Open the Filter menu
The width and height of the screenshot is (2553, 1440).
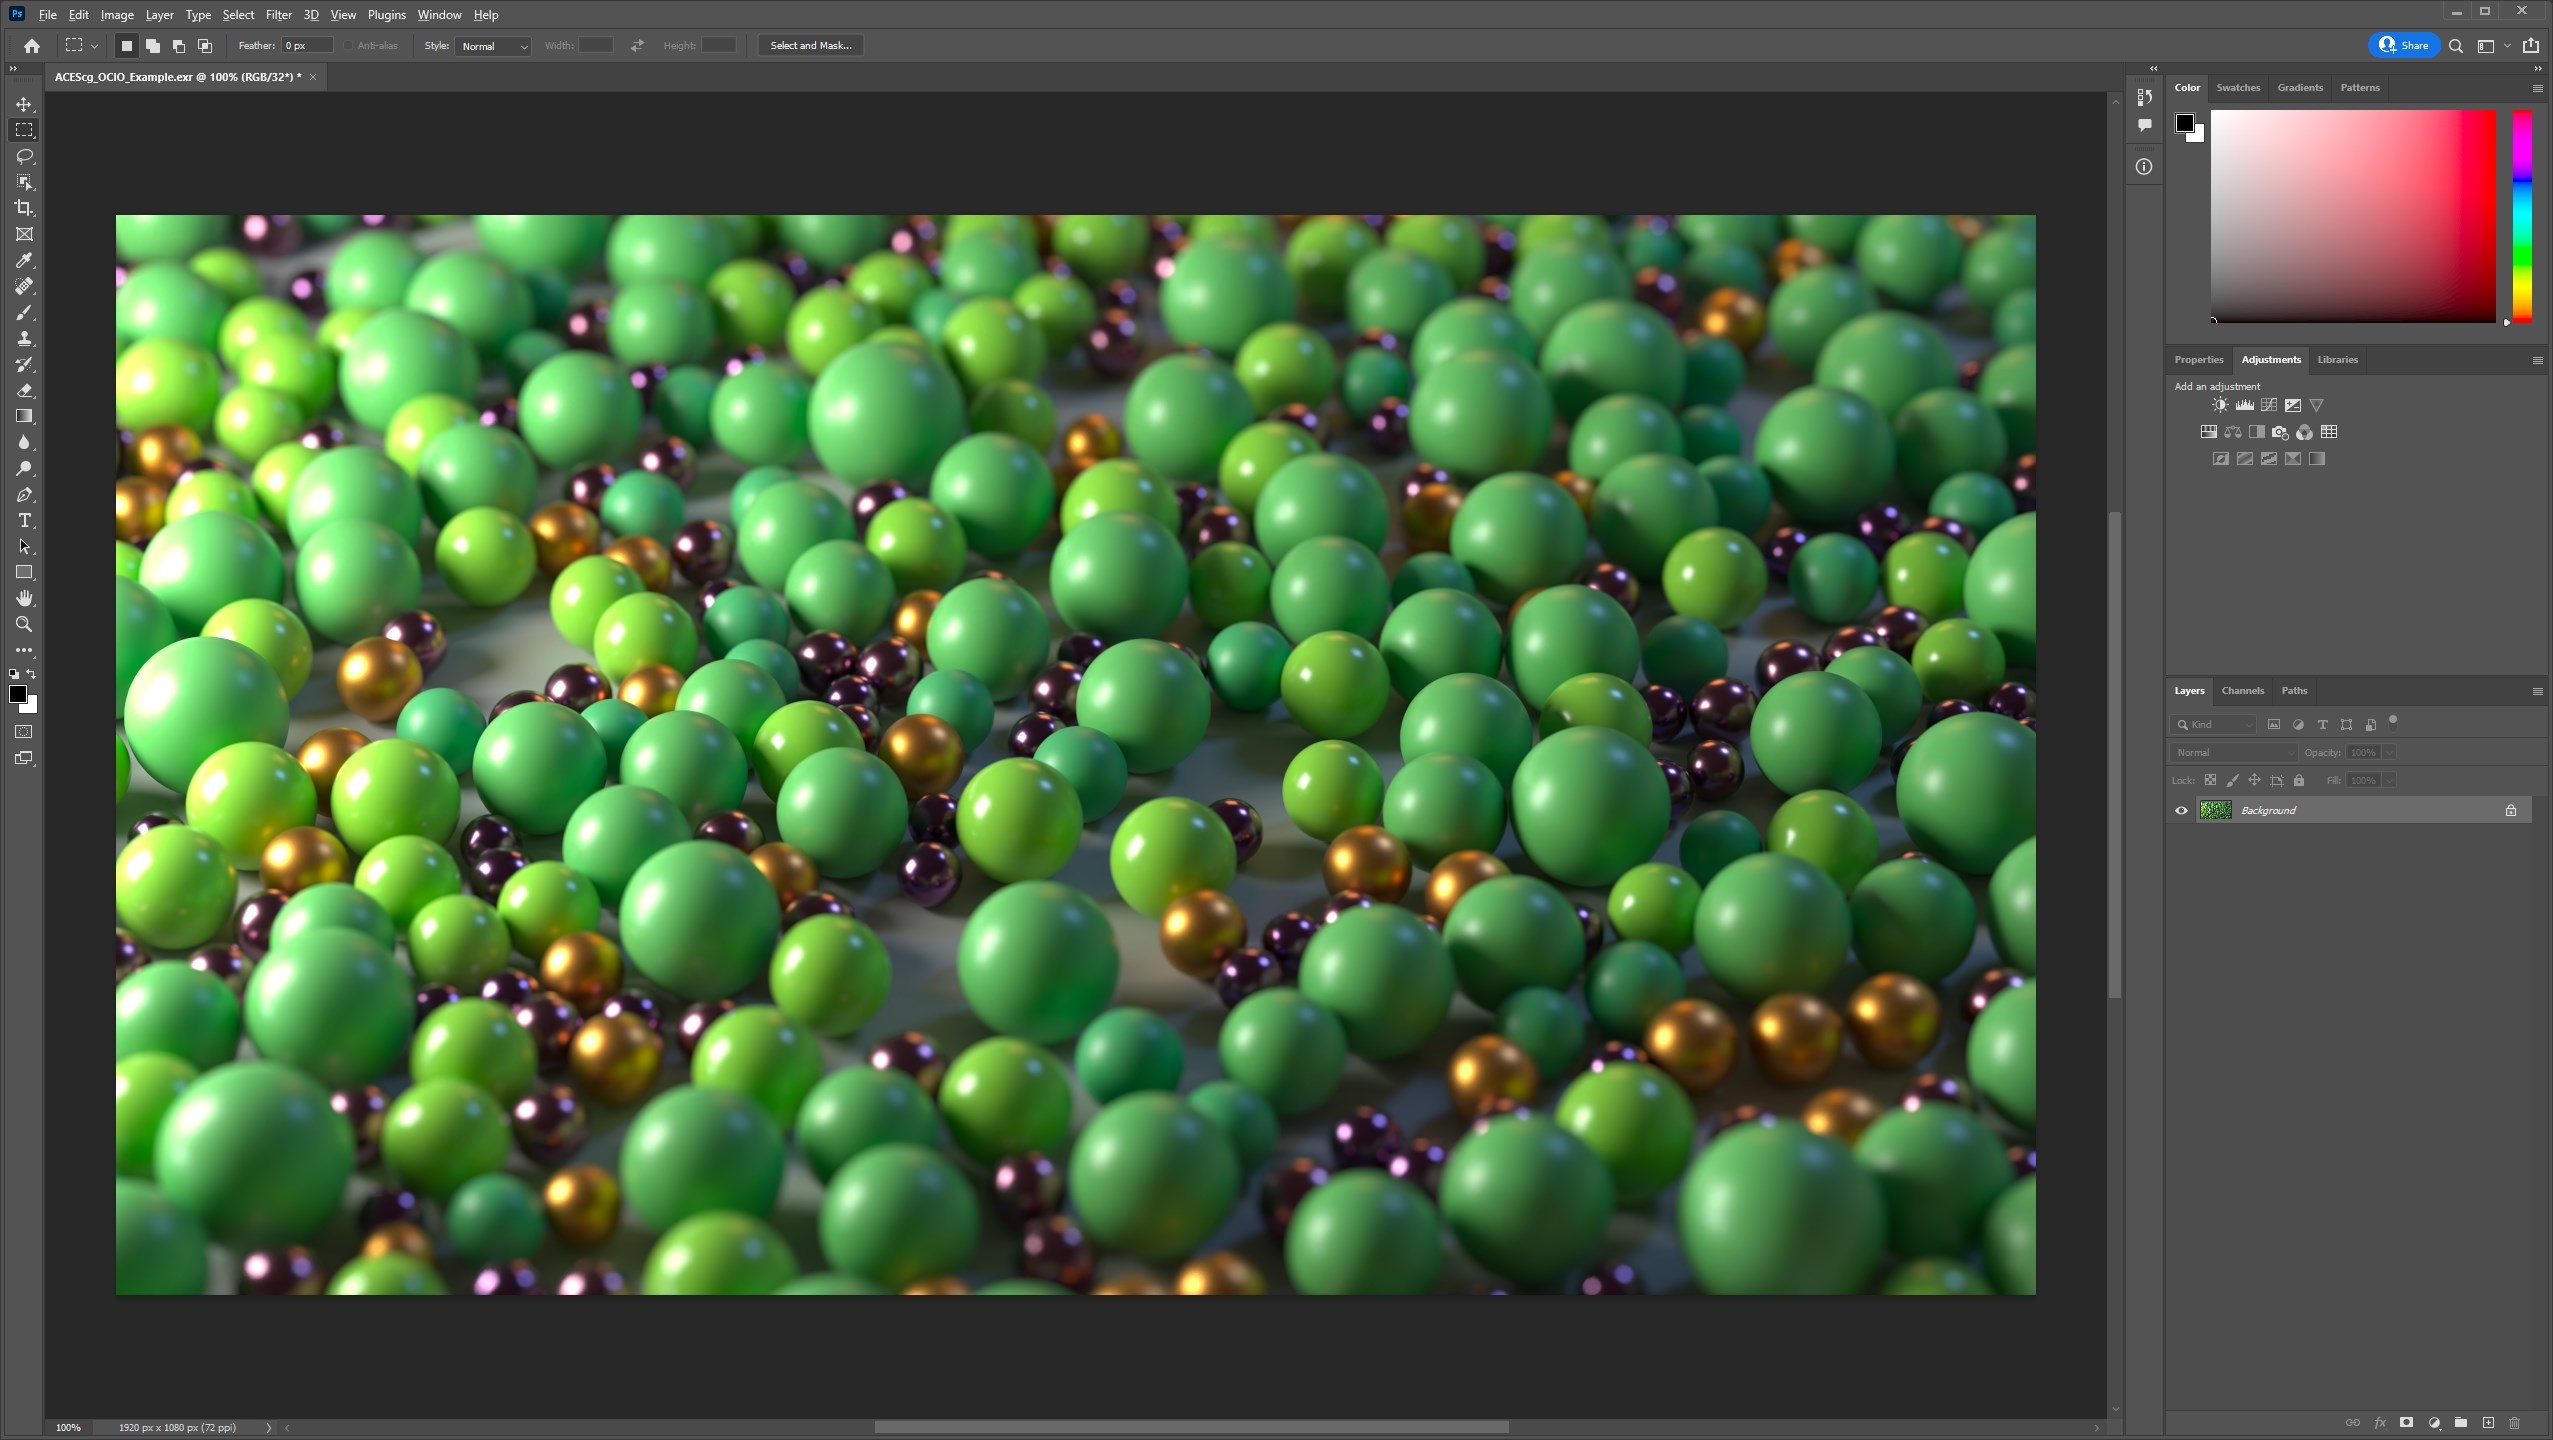pos(278,15)
